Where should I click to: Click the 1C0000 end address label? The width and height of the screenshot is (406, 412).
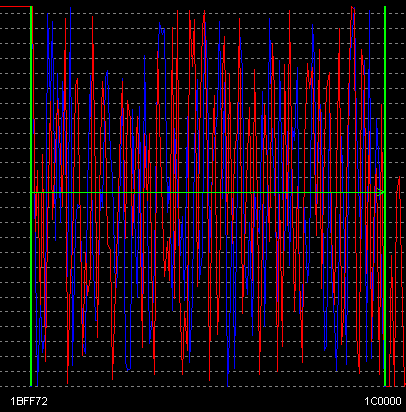[382, 401]
